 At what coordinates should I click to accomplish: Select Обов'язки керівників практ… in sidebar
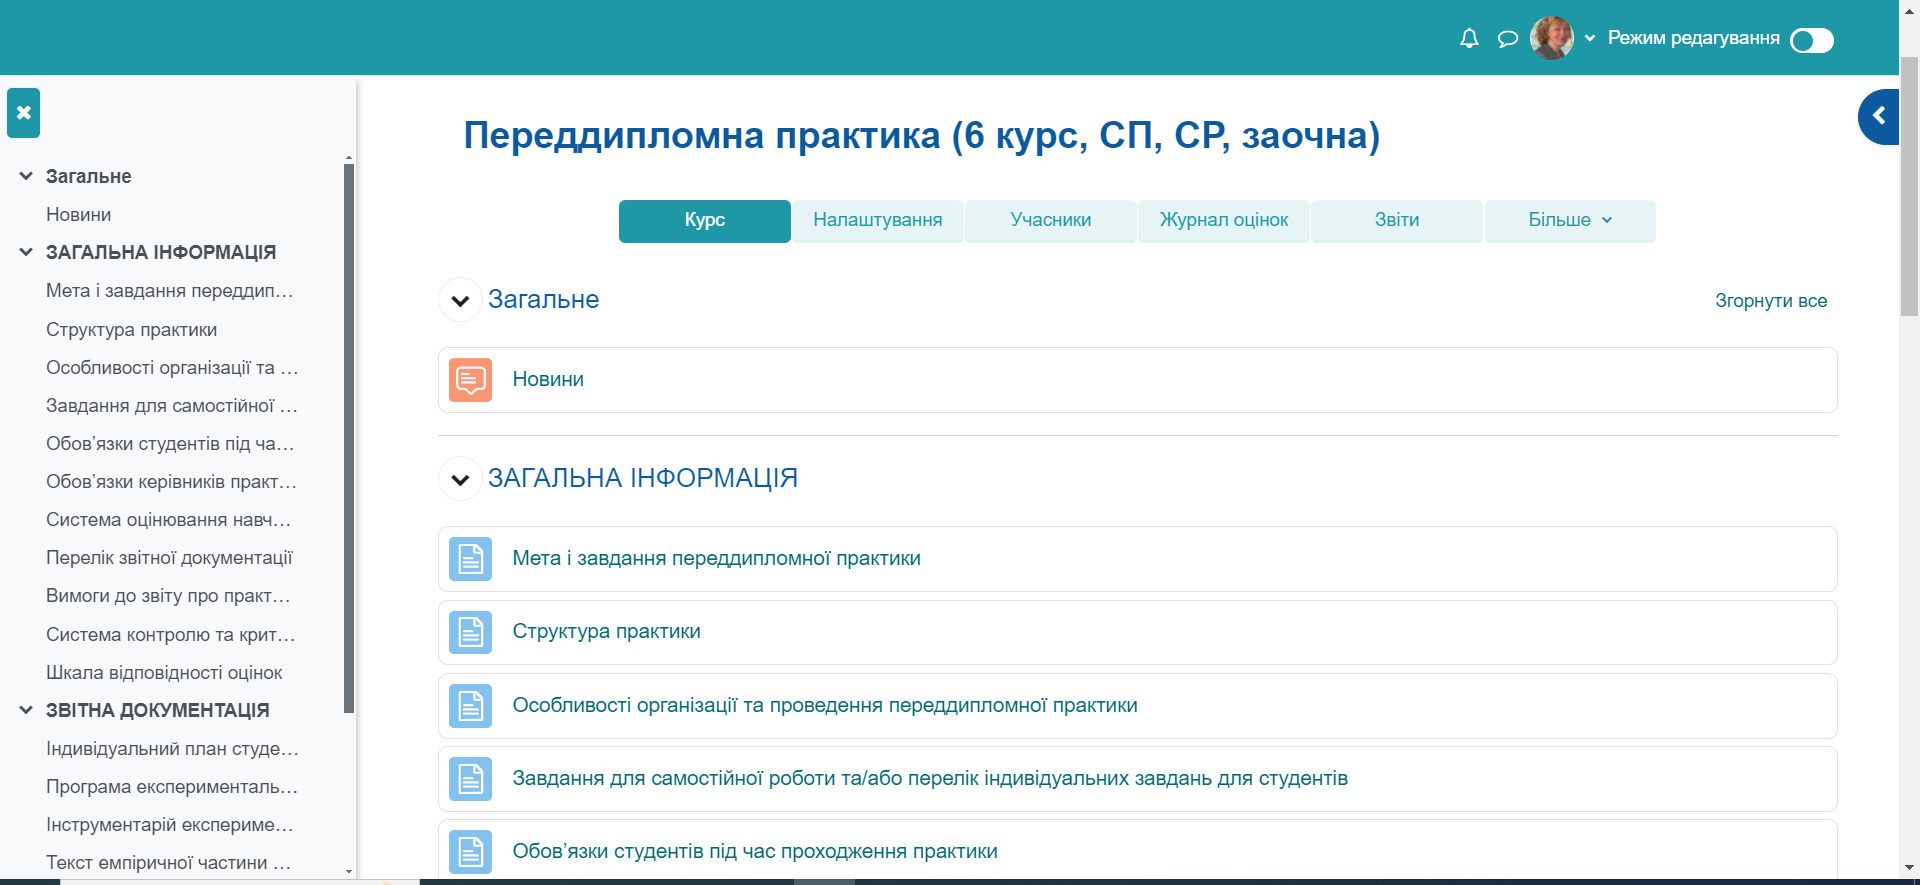(x=171, y=481)
